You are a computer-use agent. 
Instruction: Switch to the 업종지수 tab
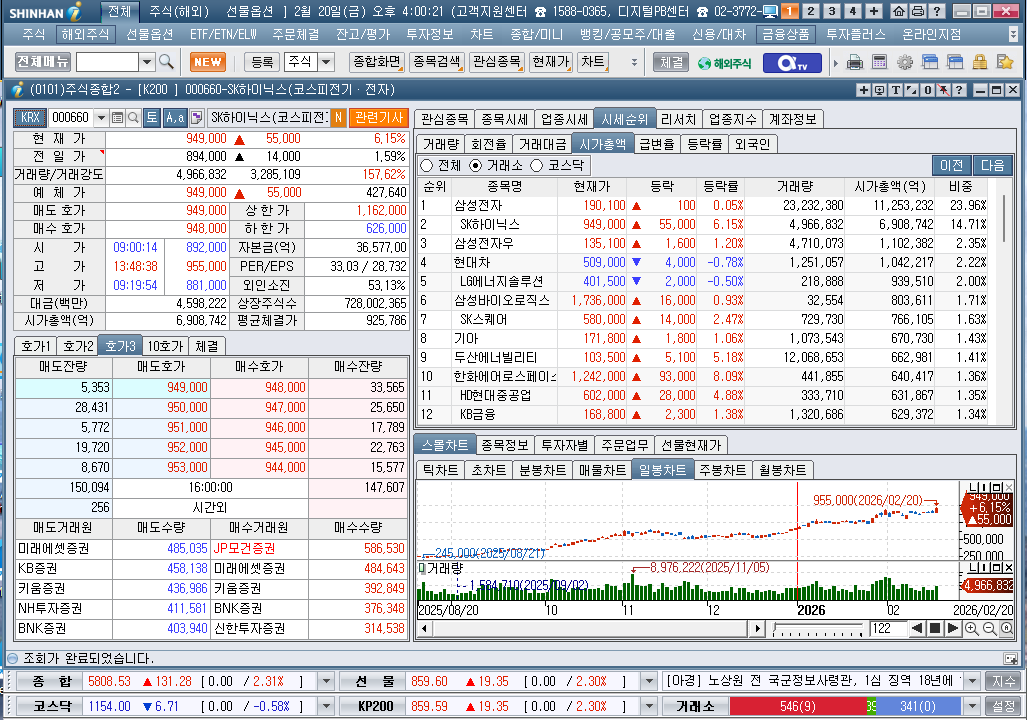pyautogui.click(x=733, y=119)
